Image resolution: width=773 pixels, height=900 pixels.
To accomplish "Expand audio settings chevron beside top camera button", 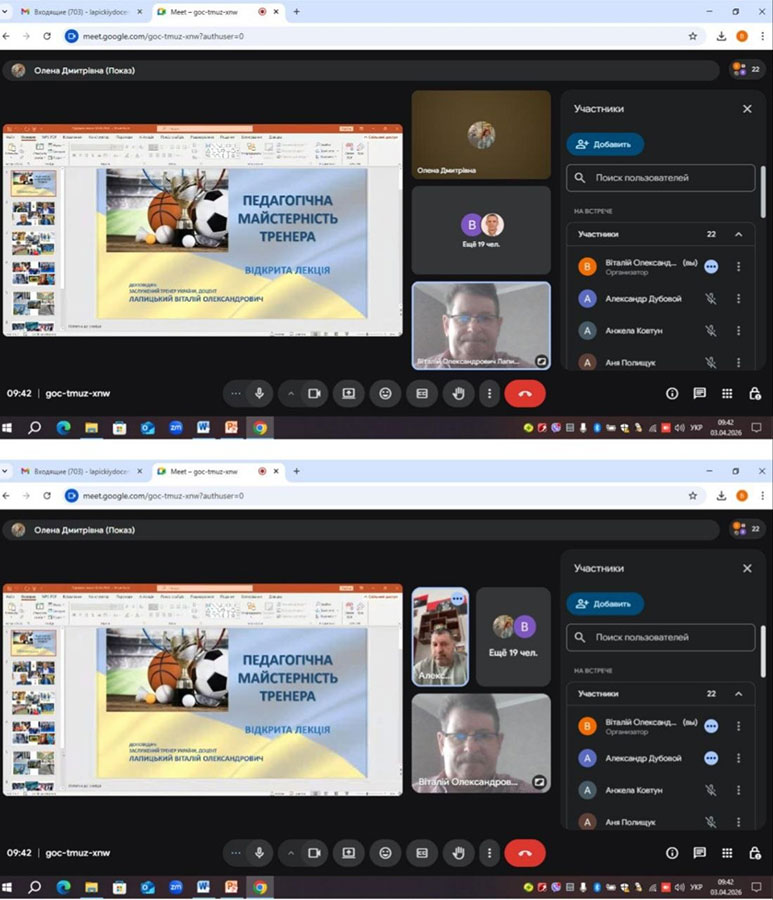I will tap(291, 394).
